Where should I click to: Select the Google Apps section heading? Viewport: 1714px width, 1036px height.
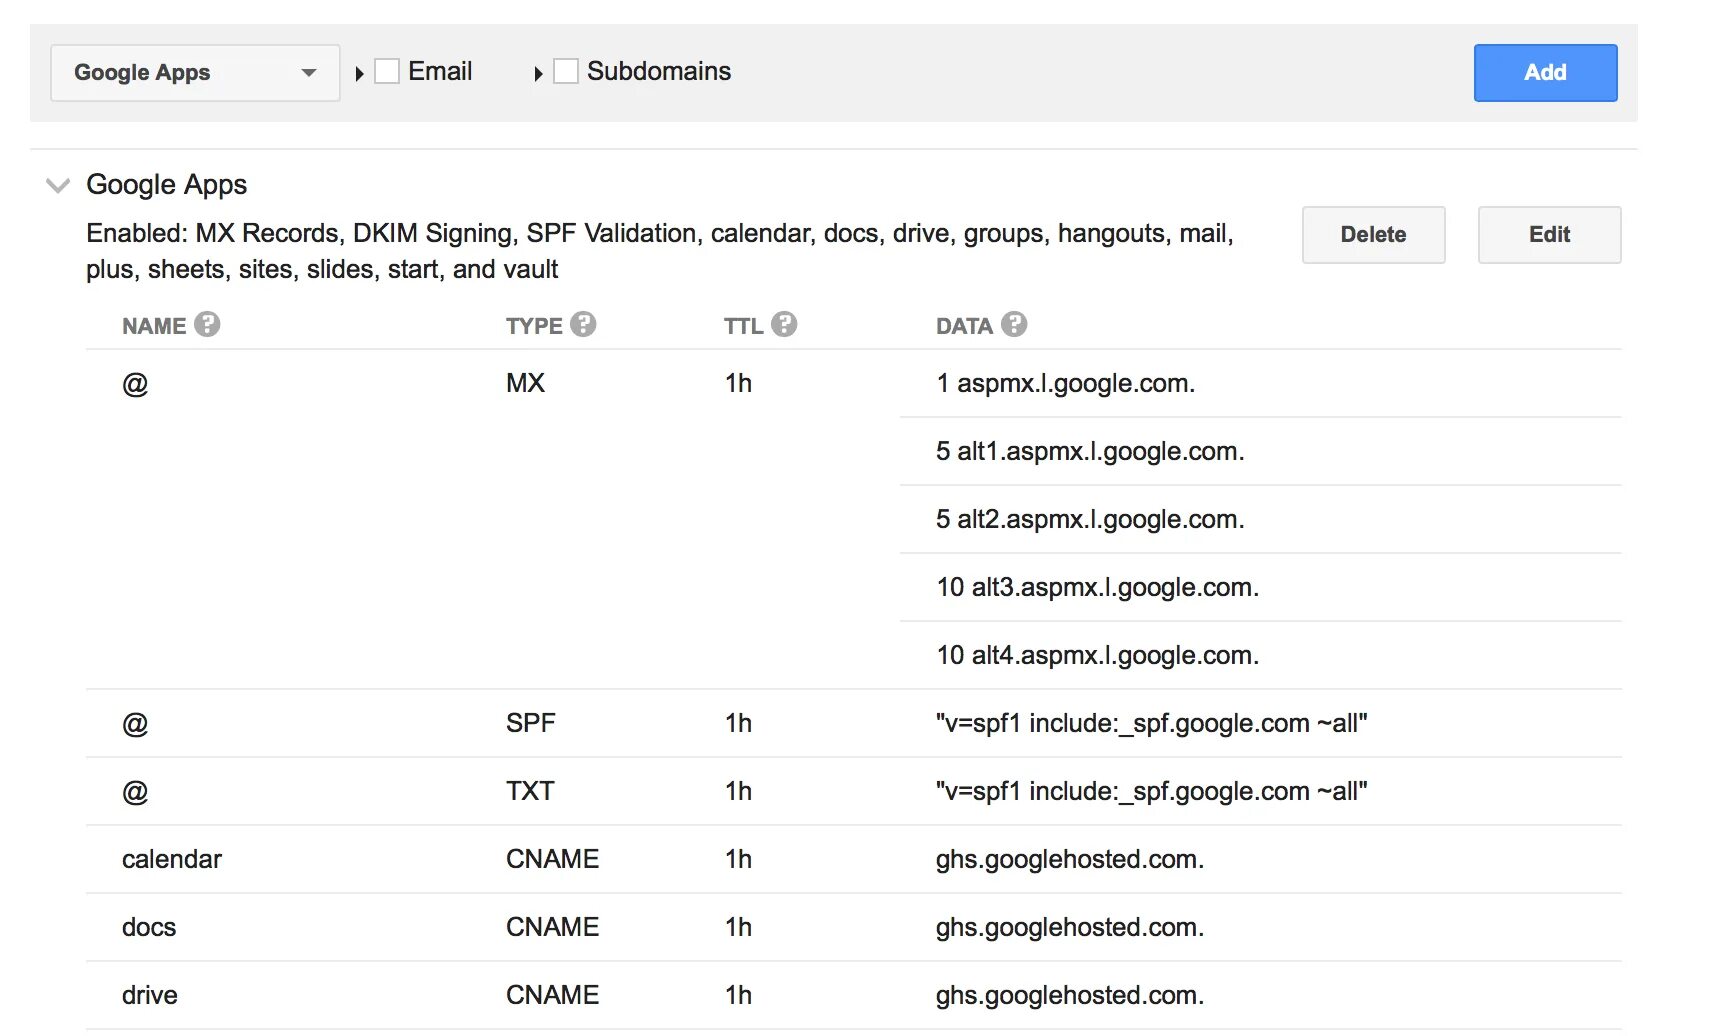(166, 184)
